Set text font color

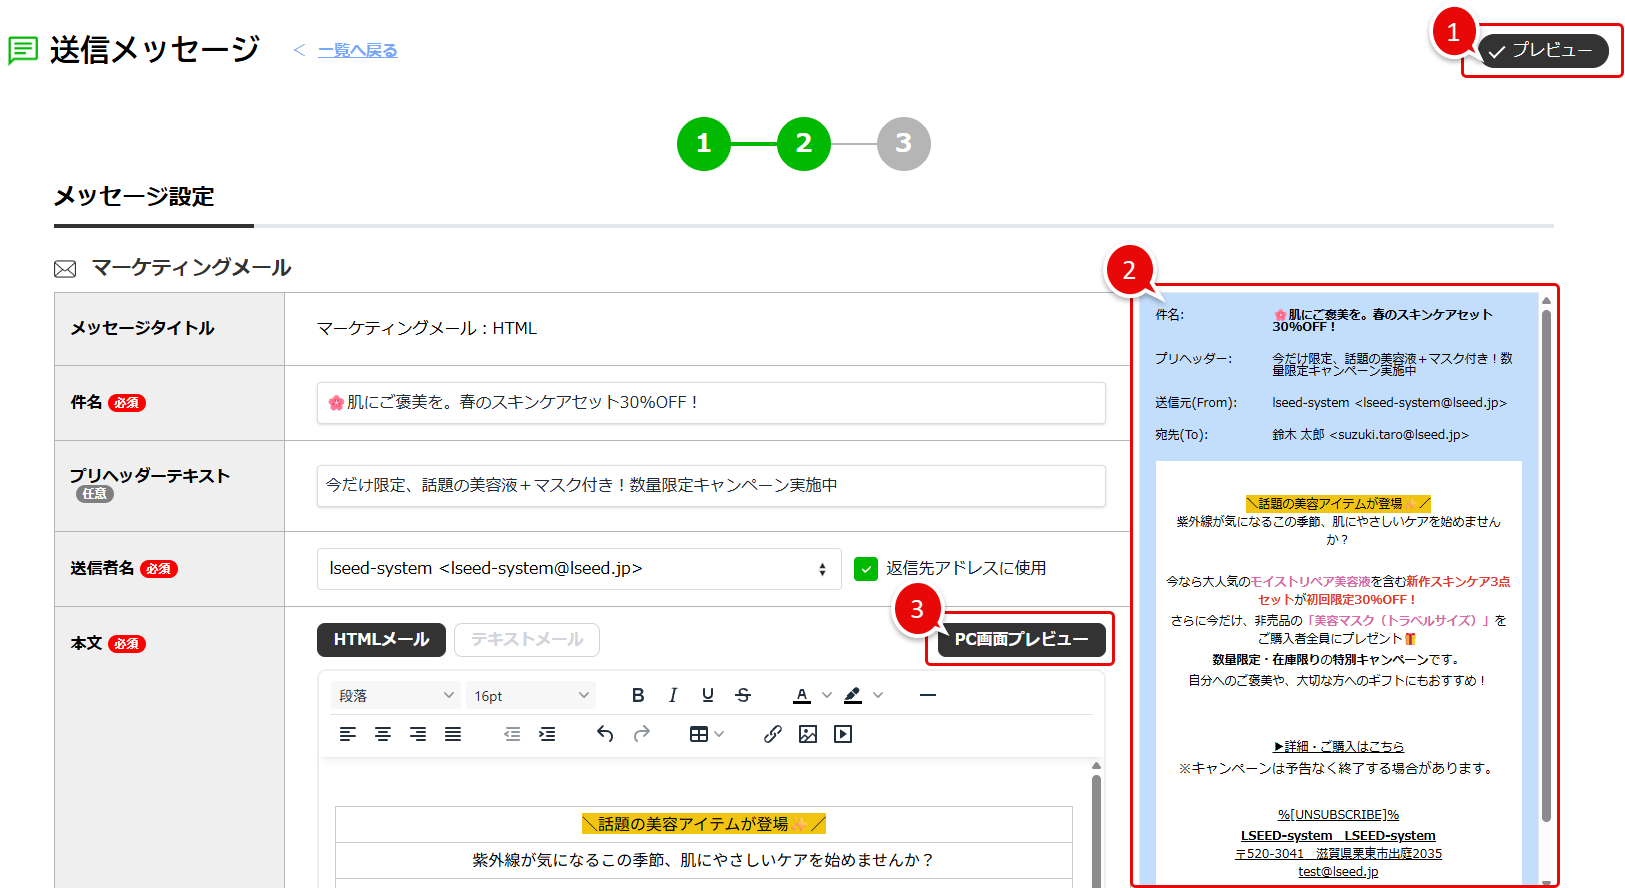point(802,695)
